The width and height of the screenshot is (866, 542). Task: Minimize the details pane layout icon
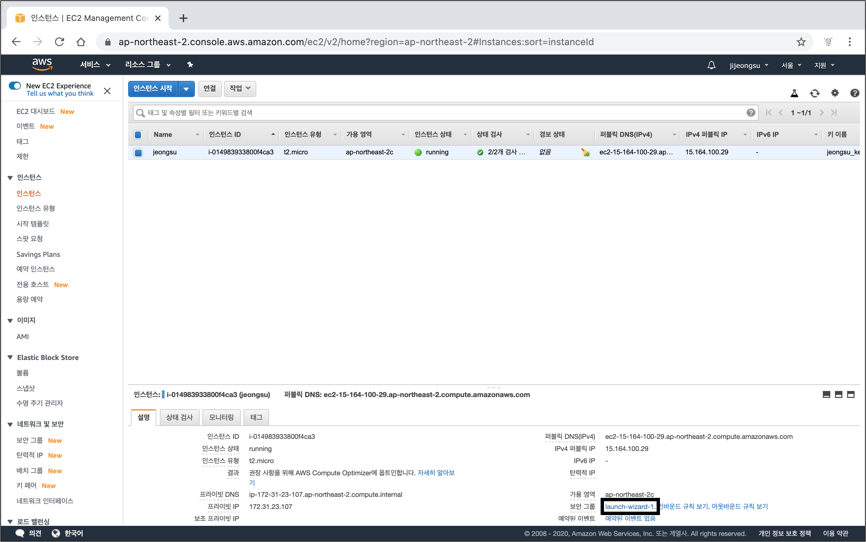(x=826, y=394)
